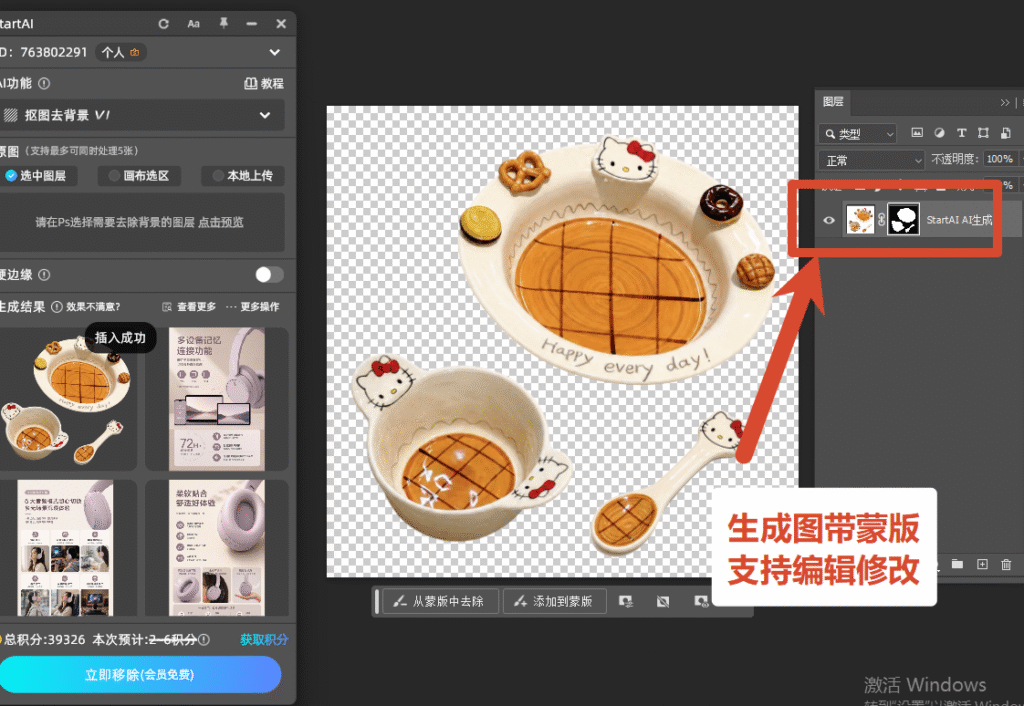Click info icon after 本次预计 points
The height and width of the screenshot is (706, 1024).
(x=204, y=640)
